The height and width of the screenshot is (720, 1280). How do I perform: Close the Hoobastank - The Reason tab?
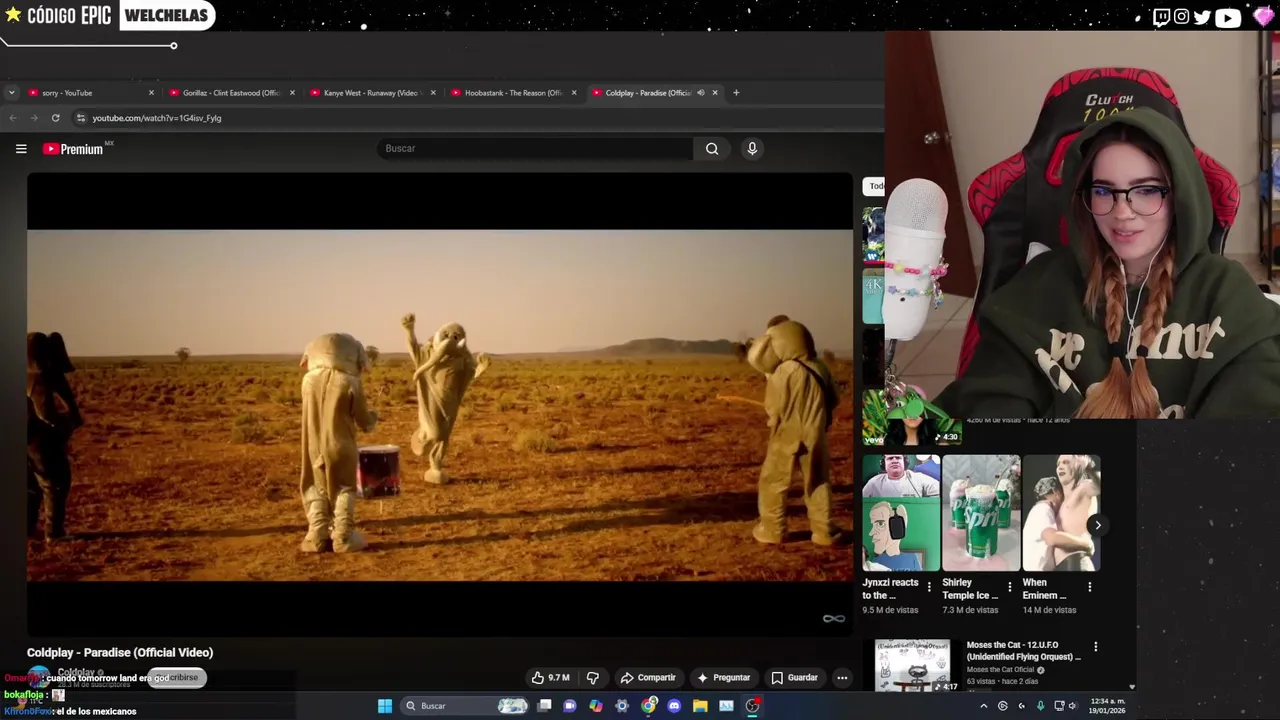coord(574,93)
